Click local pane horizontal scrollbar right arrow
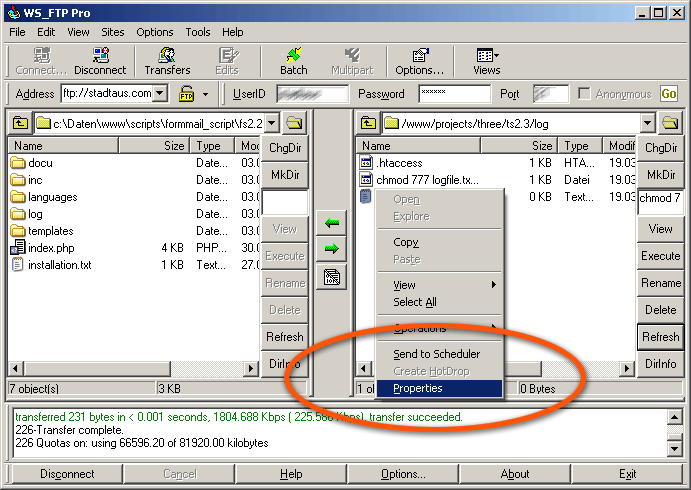Image resolution: width=691 pixels, height=490 pixels. click(251, 368)
